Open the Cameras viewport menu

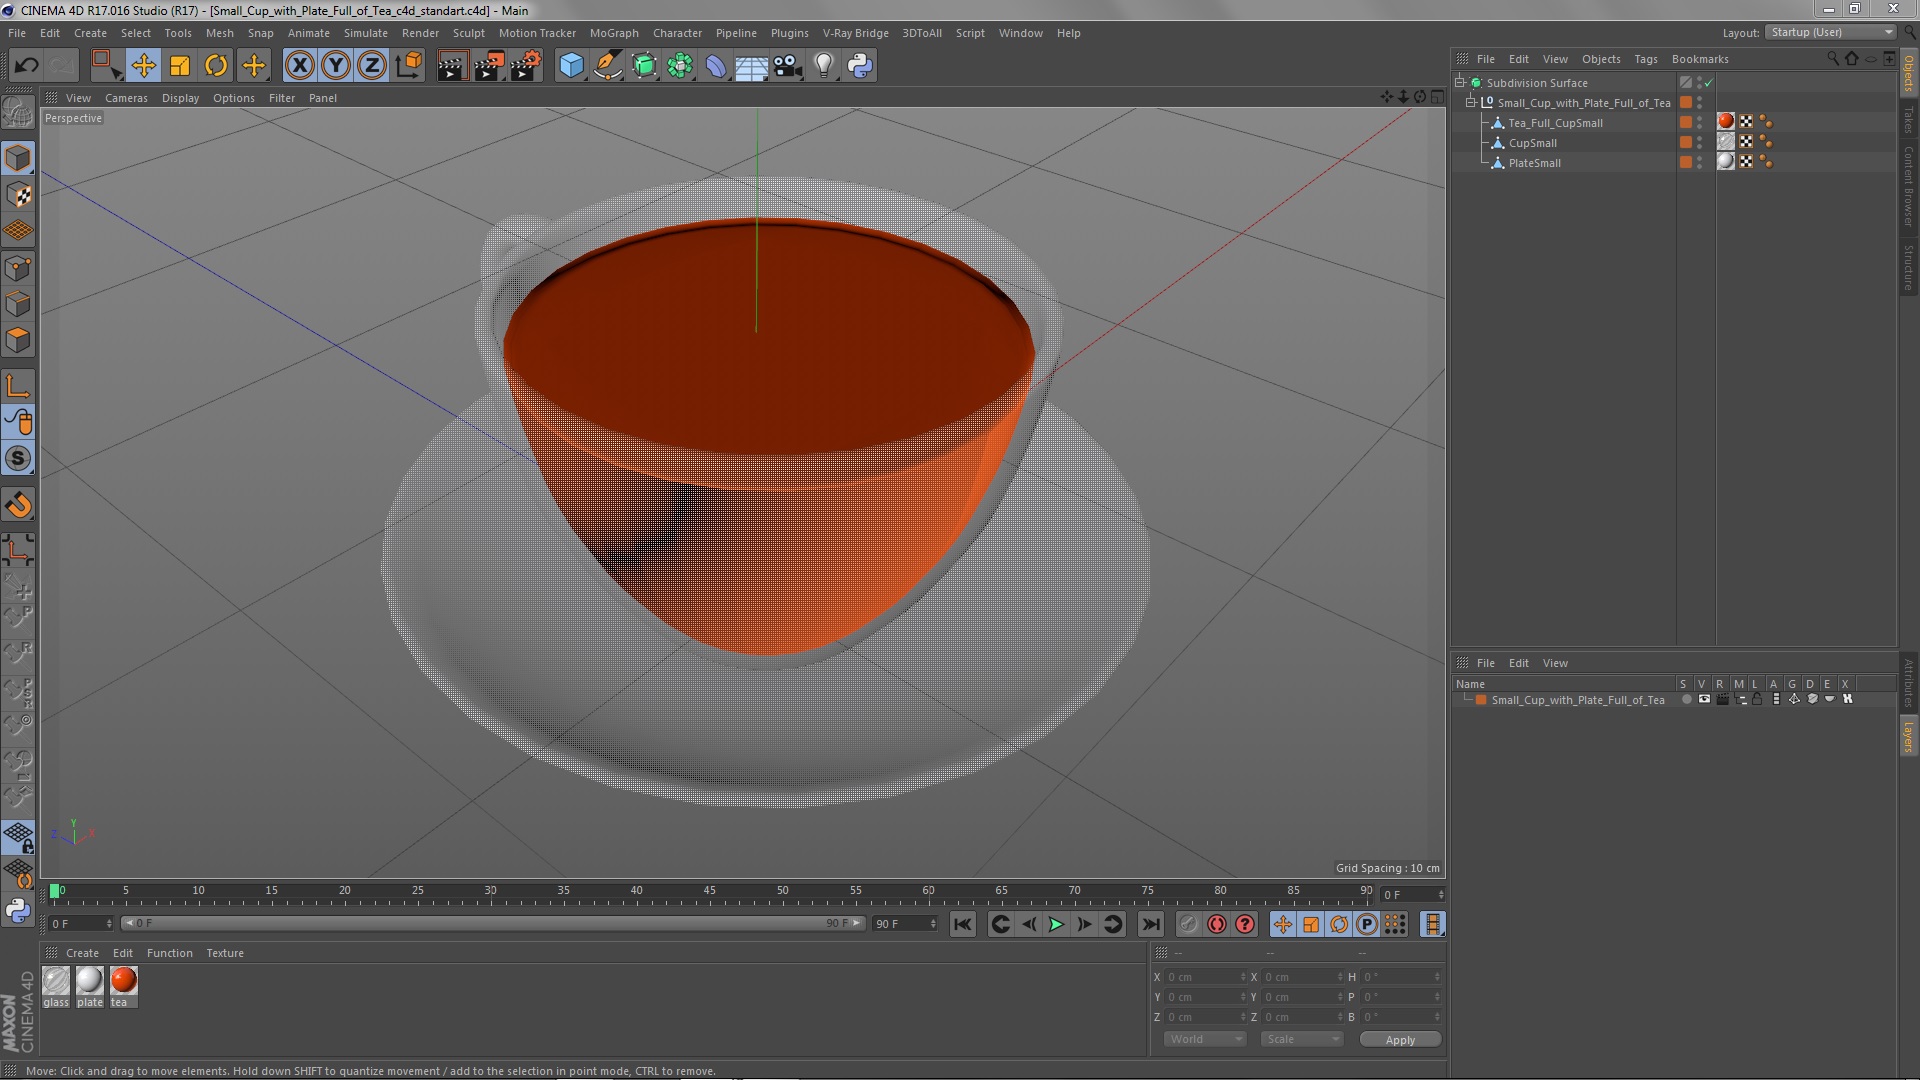[x=126, y=98]
